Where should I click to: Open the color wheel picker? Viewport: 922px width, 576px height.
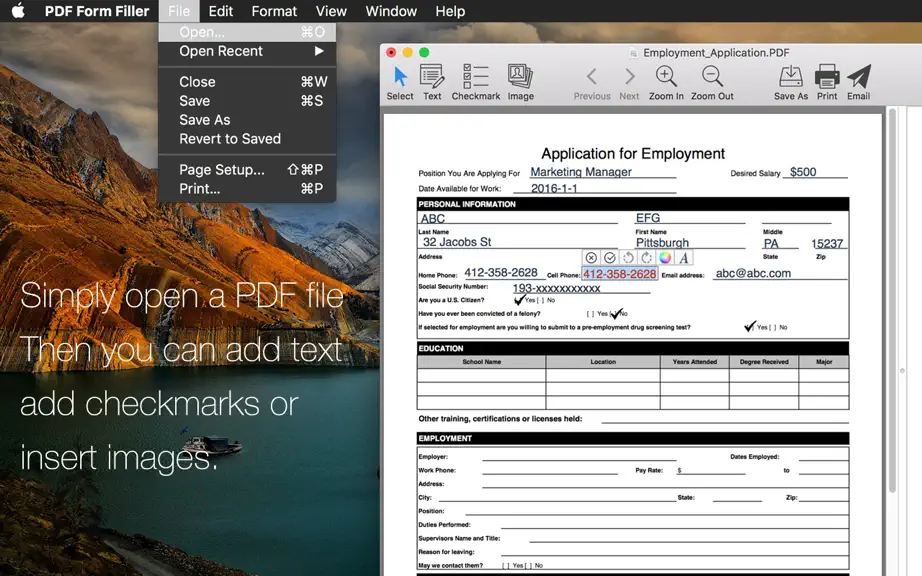click(x=665, y=257)
